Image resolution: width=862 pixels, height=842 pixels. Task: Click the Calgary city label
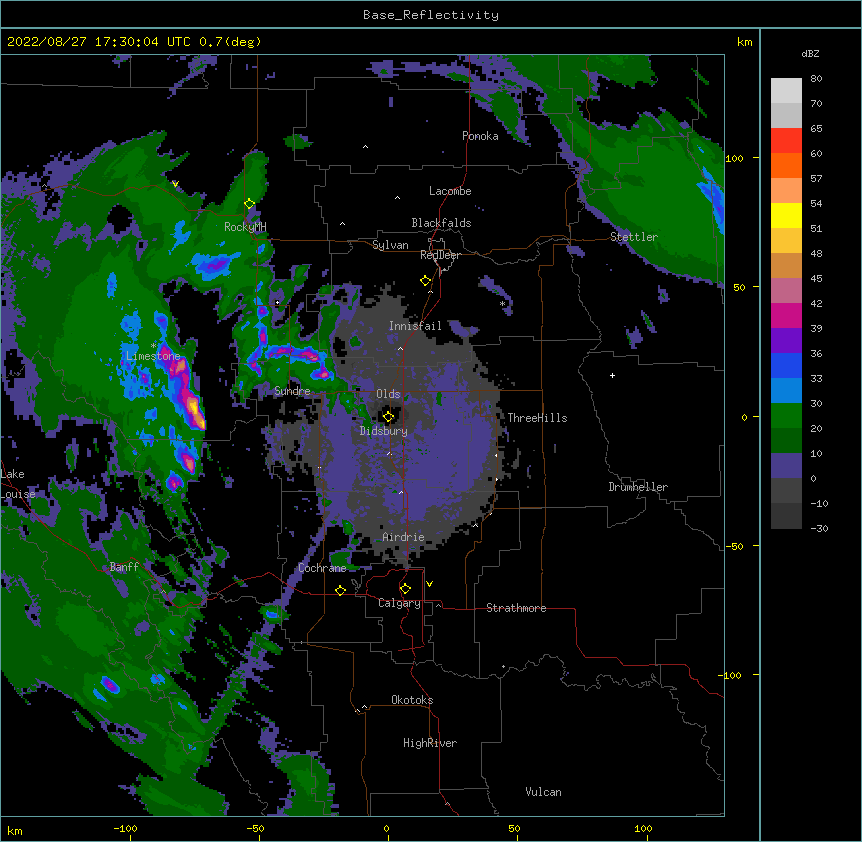[399, 603]
